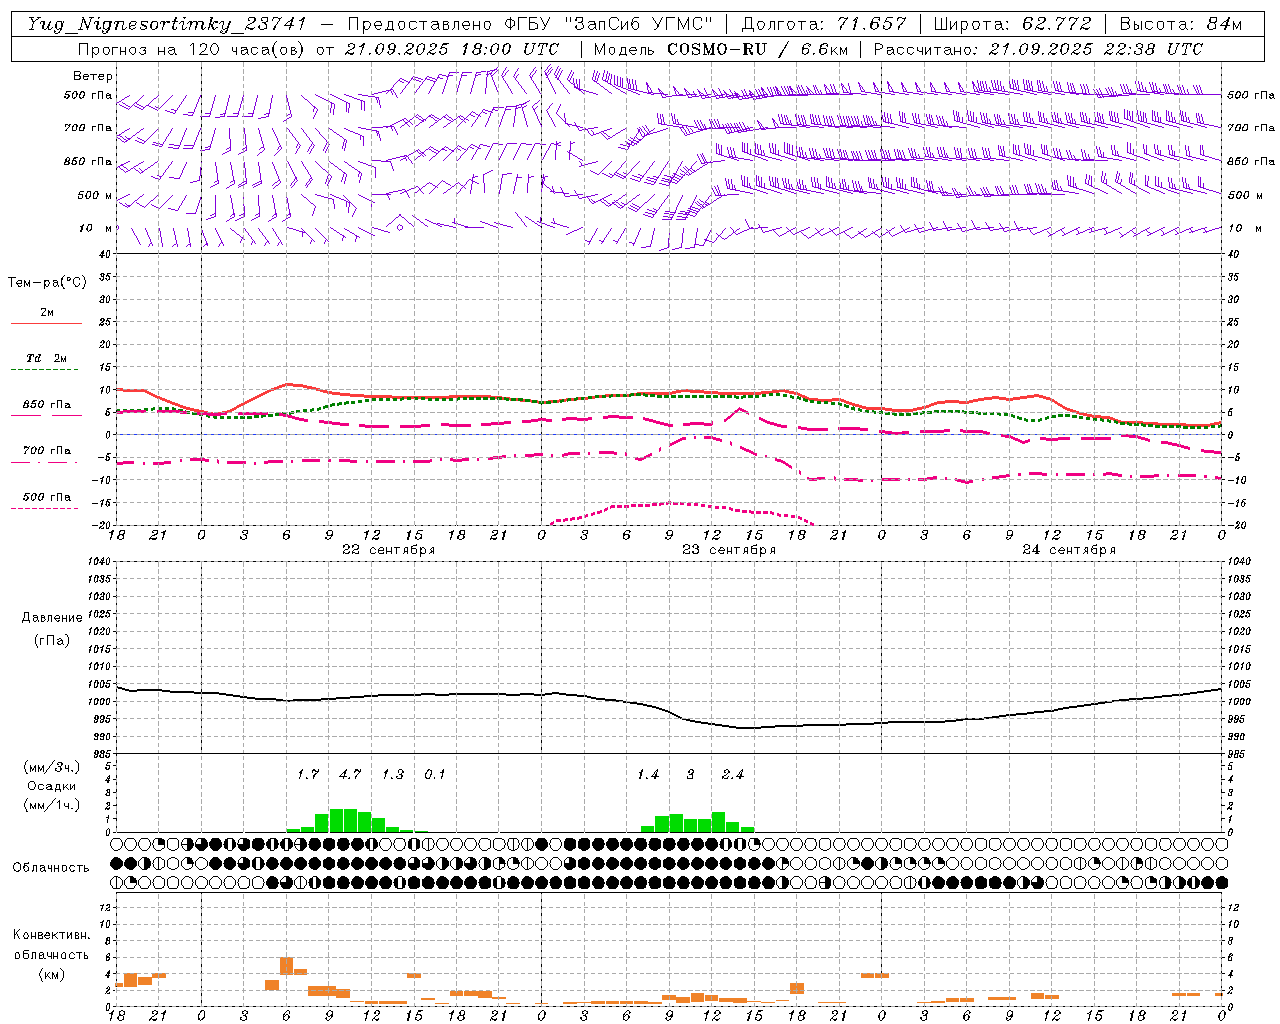Select the (мм/1ч.) precipitation unit label
The width and height of the screenshot is (1280, 1024).
click(52, 806)
